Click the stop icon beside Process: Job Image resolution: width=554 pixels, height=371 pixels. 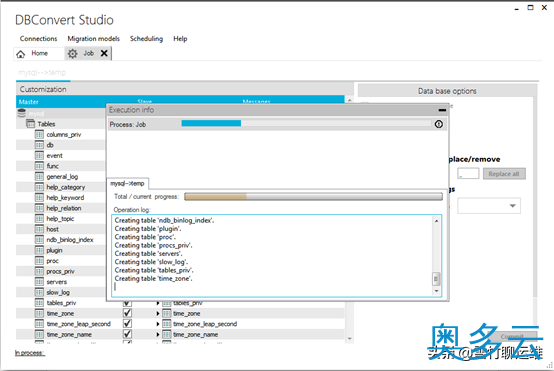(438, 124)
